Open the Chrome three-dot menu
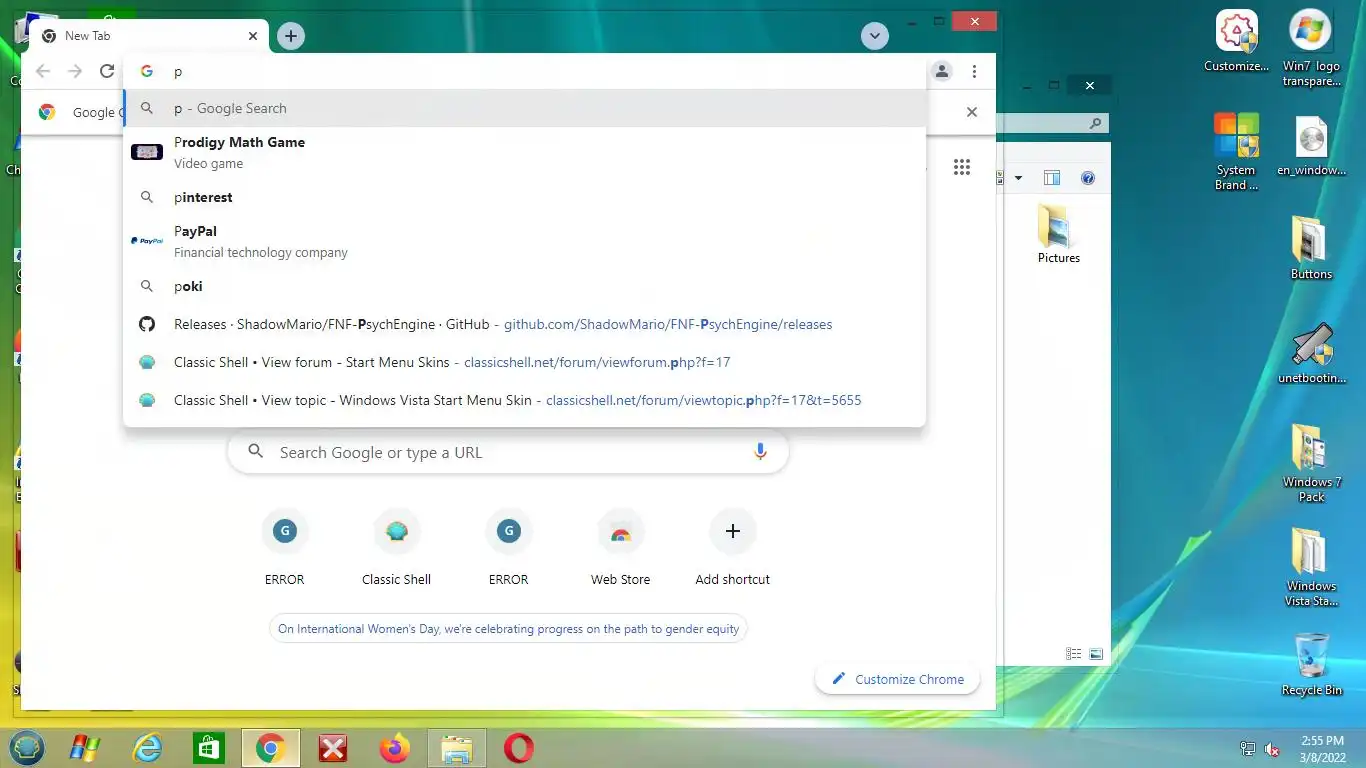The height and width of the screenshot is (768, 1366). [974, 71]
